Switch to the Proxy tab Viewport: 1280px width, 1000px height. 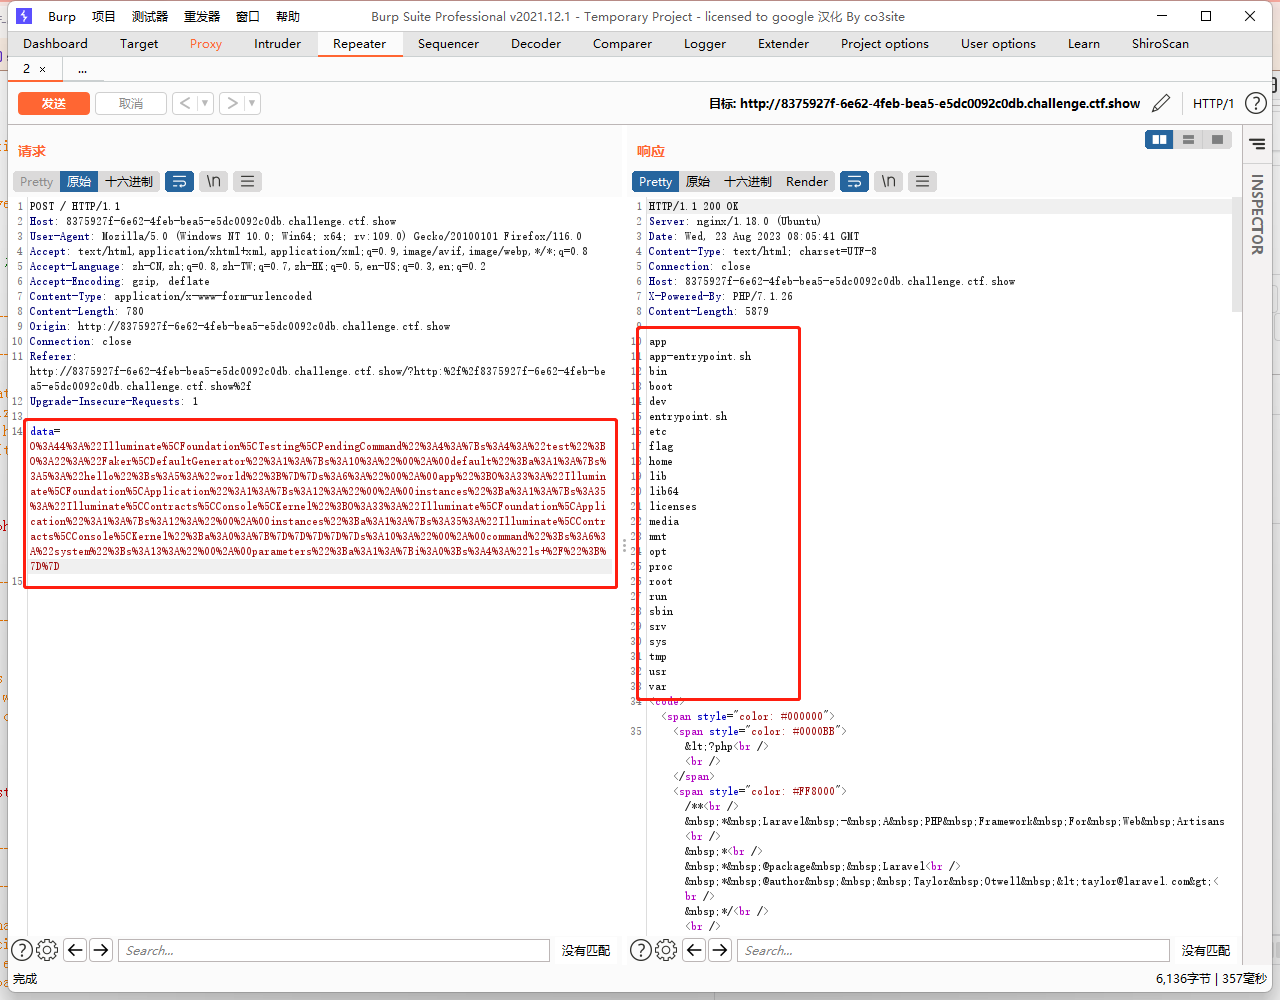point(206,43)
